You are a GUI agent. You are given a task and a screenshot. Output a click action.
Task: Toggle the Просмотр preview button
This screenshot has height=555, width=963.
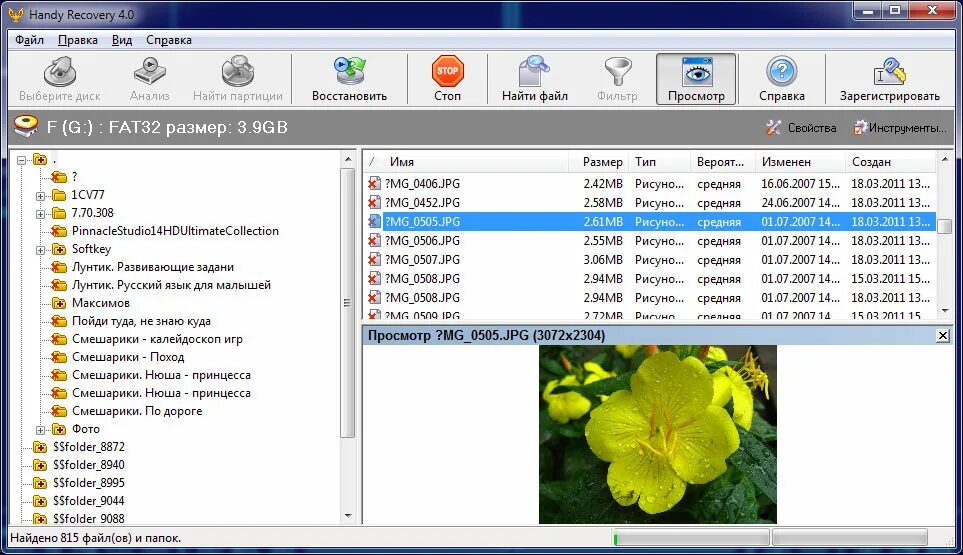[696, 79]
